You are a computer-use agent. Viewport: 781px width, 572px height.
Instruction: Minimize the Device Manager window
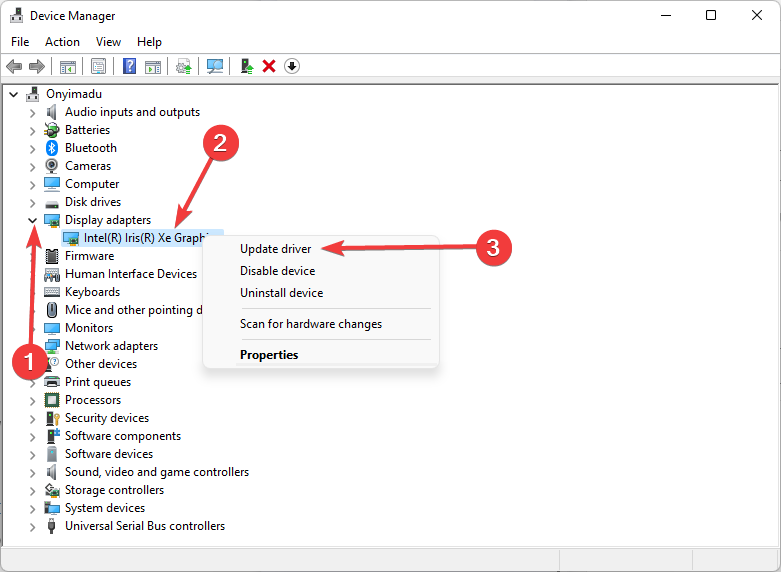click(666, 15)
